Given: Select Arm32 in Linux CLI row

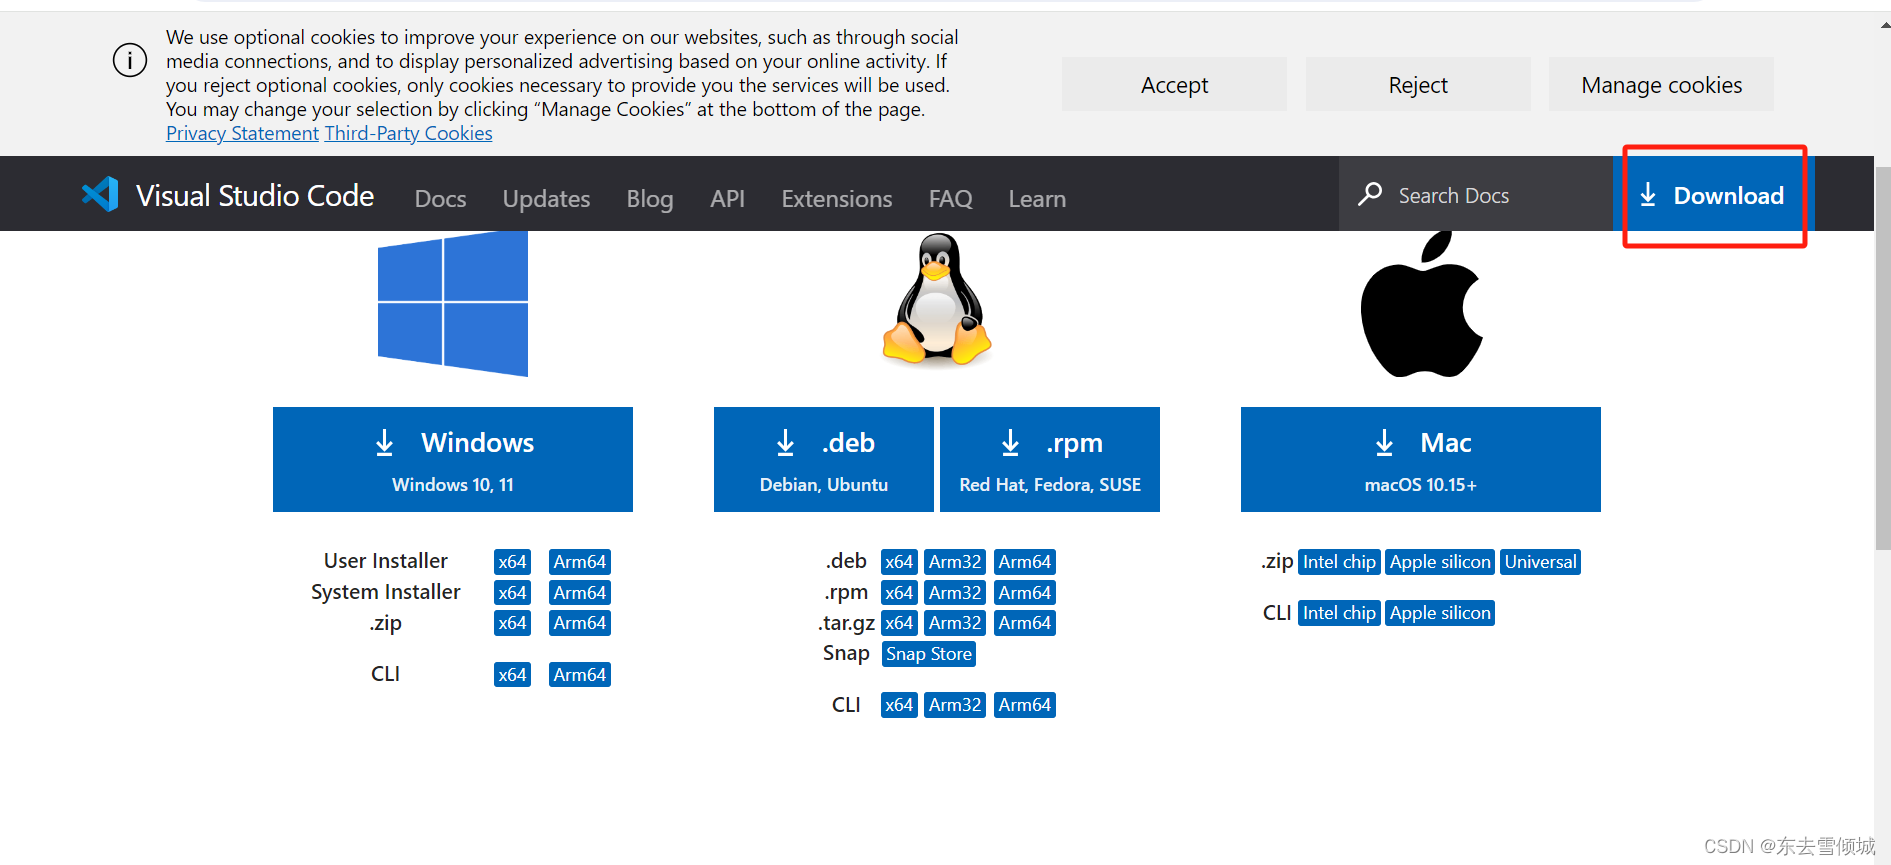Looking at the screenshot, I should 955,705.
